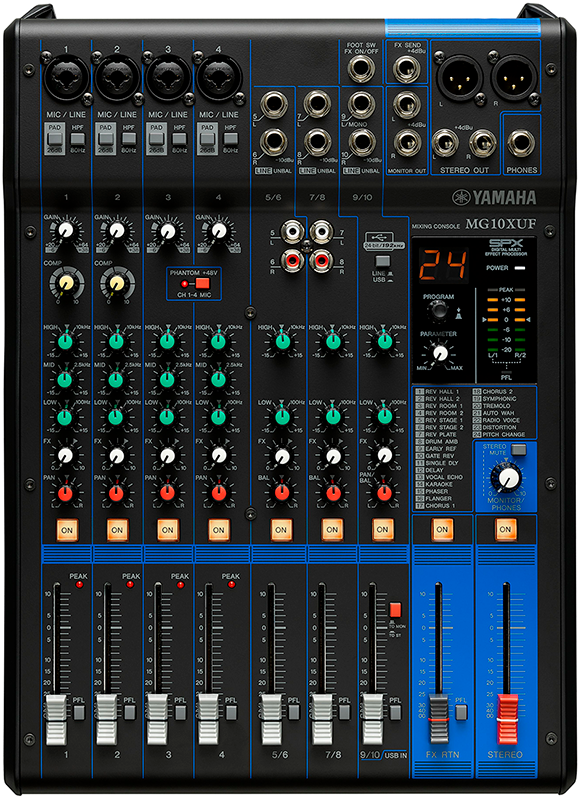The image size is (581, 800).
Task: Click the channel 5 L line input jack
Action: 274,105
